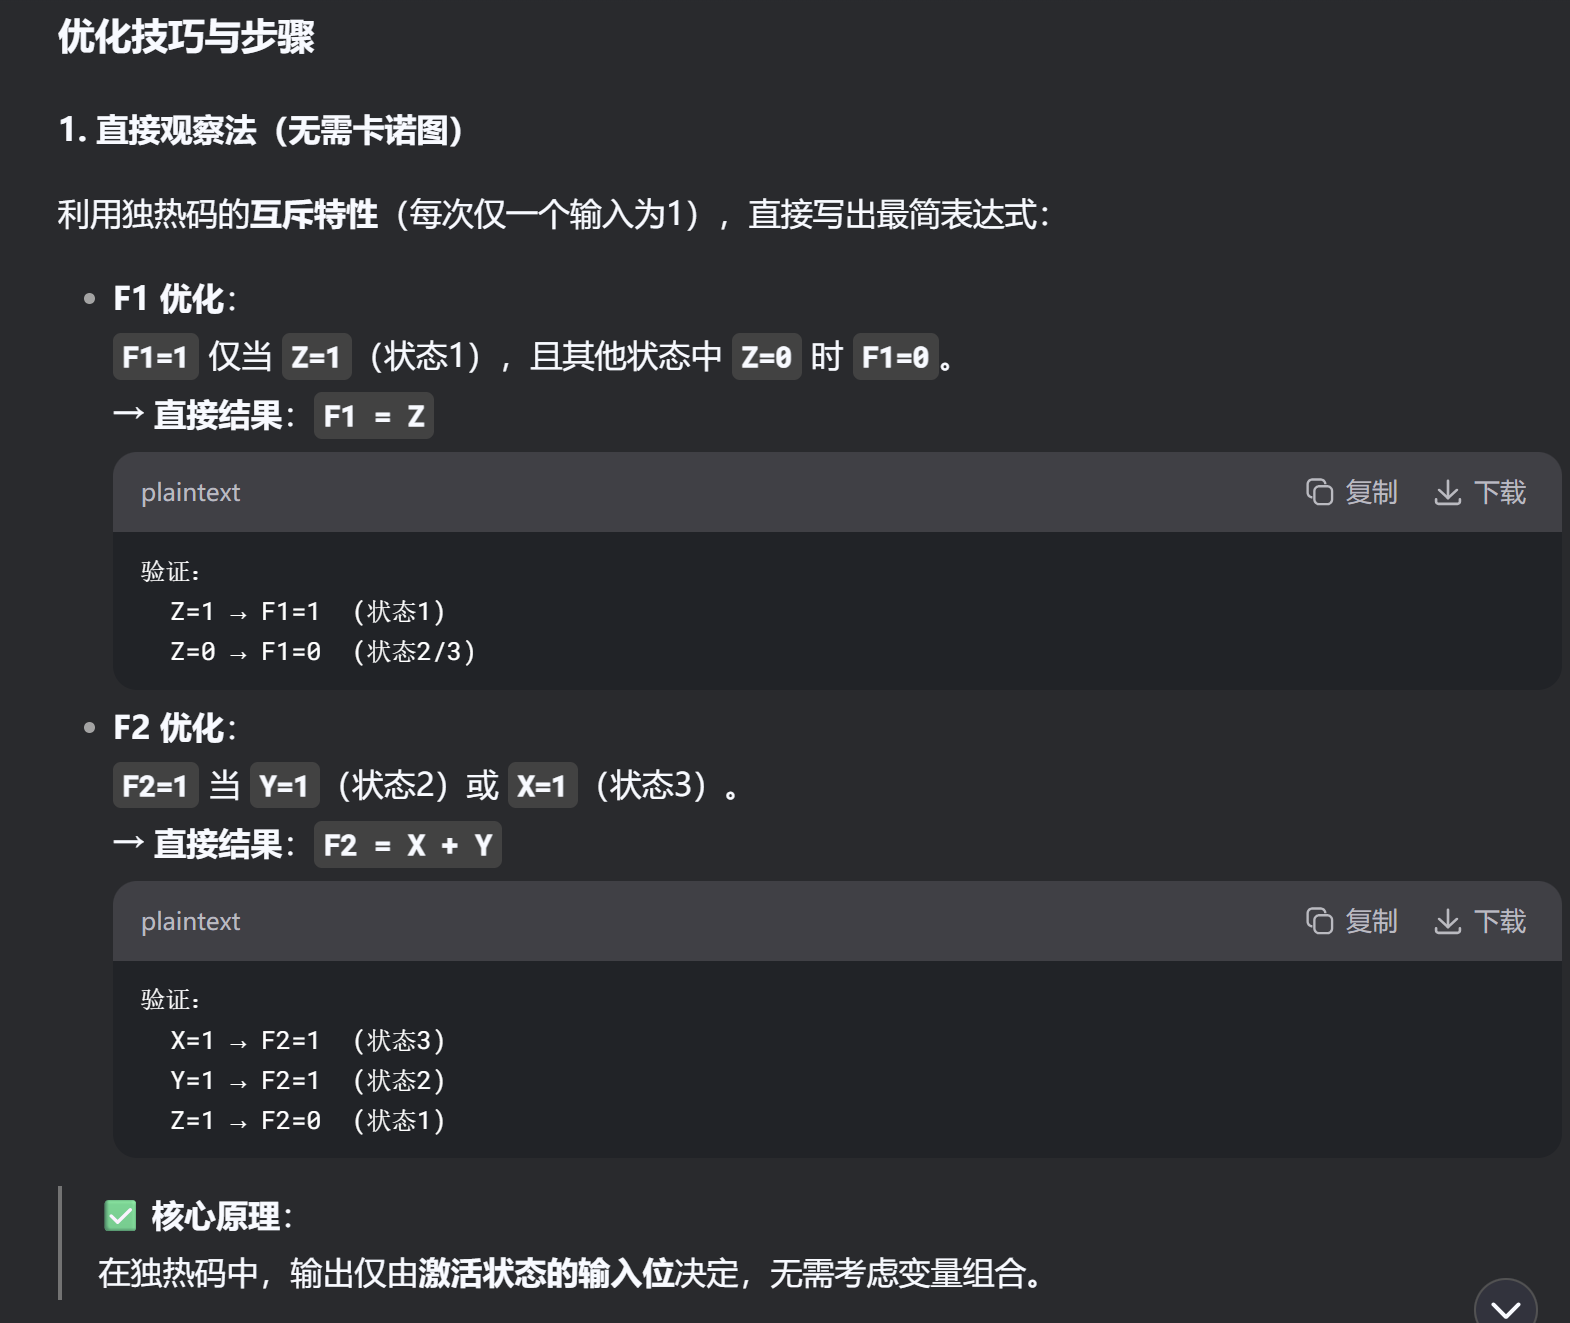Screen dimensions: 1570x1323
Task: Click the "F1=0" inline code chip
Action: [x=895, y=357]
